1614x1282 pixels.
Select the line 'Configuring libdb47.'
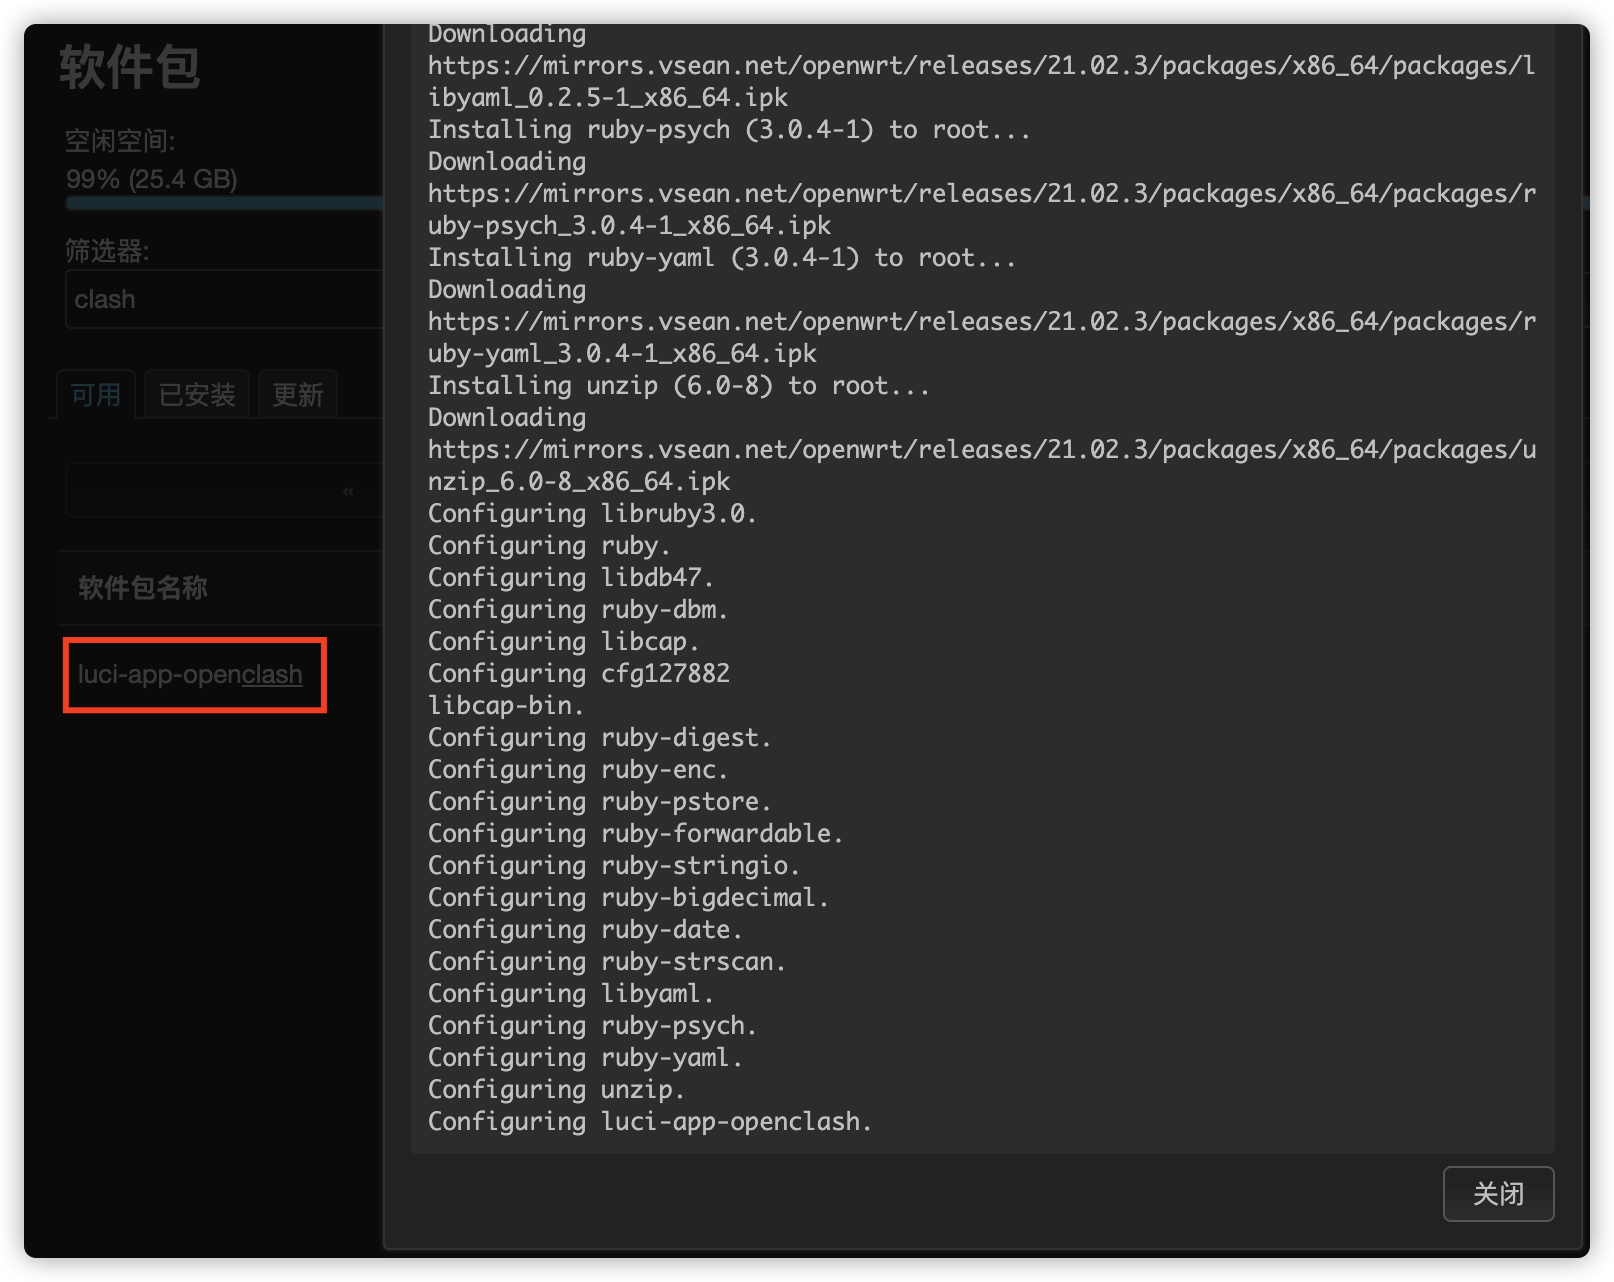(571, 577)
